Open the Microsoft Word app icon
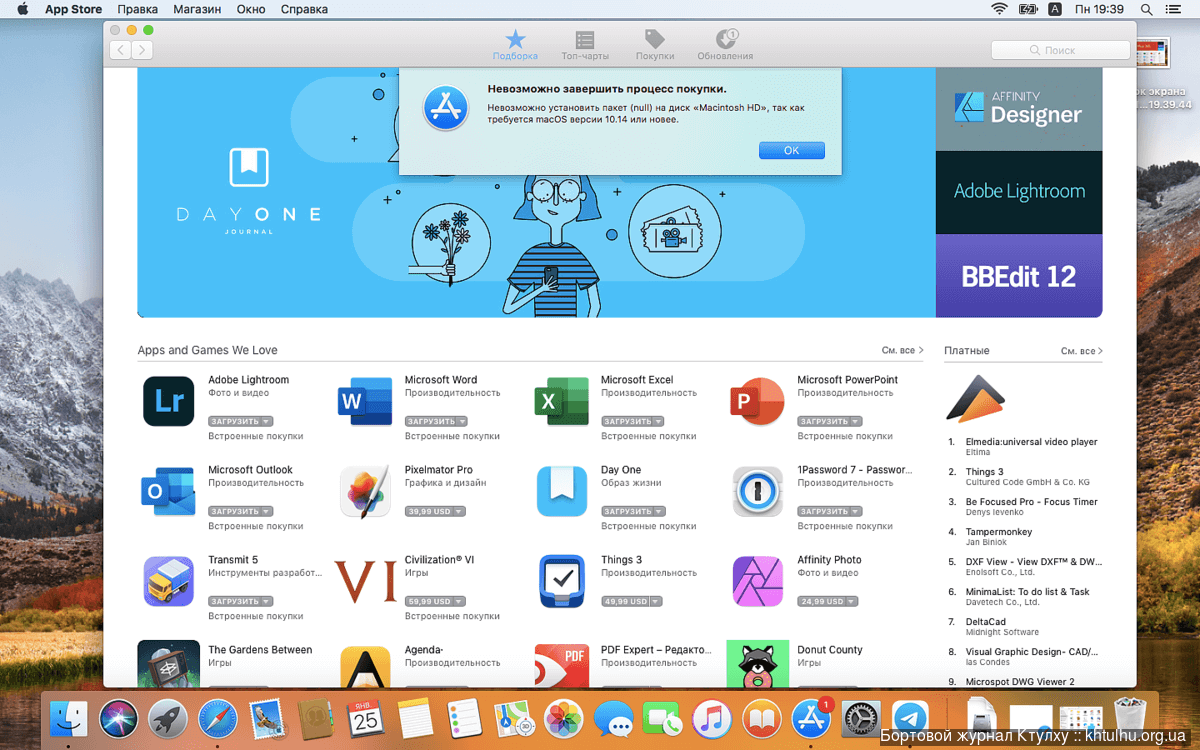Viewport: 1200px width, 750px height. tap(365, 402)
